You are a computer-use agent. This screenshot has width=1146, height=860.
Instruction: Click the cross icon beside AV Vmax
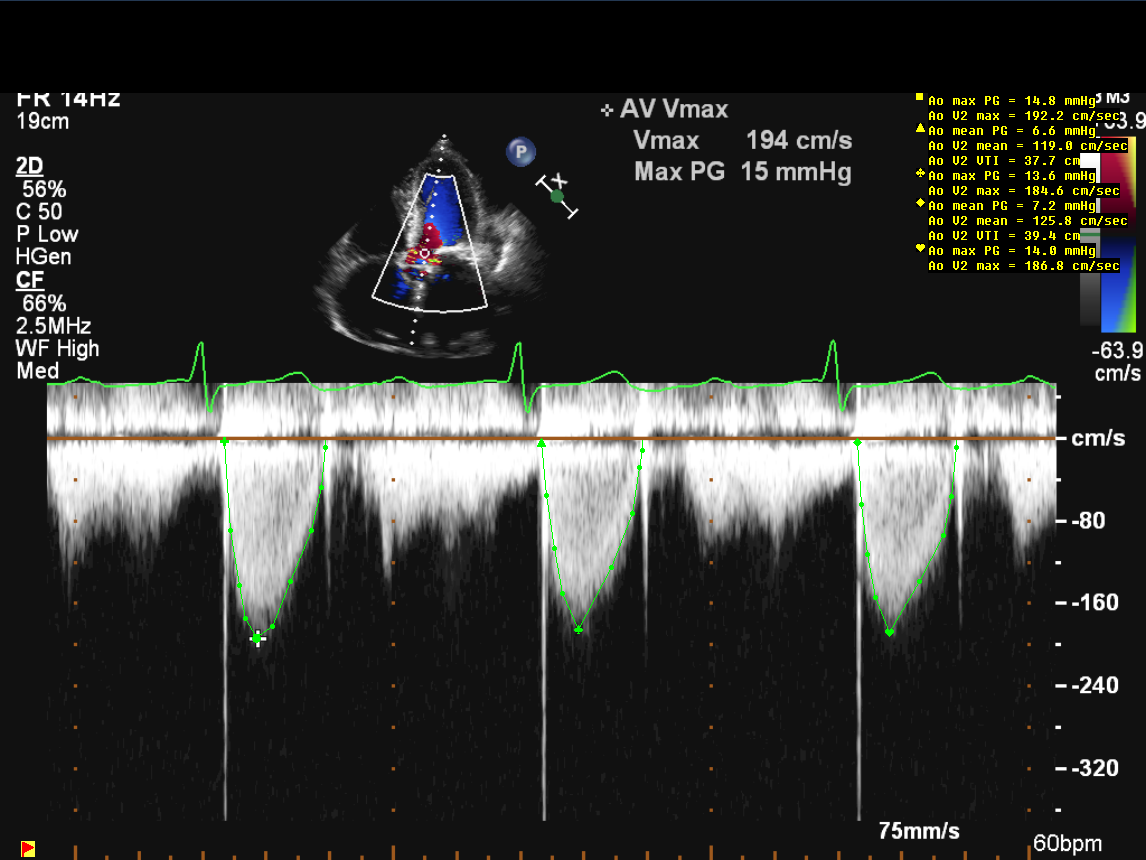[x=606, y=110]
